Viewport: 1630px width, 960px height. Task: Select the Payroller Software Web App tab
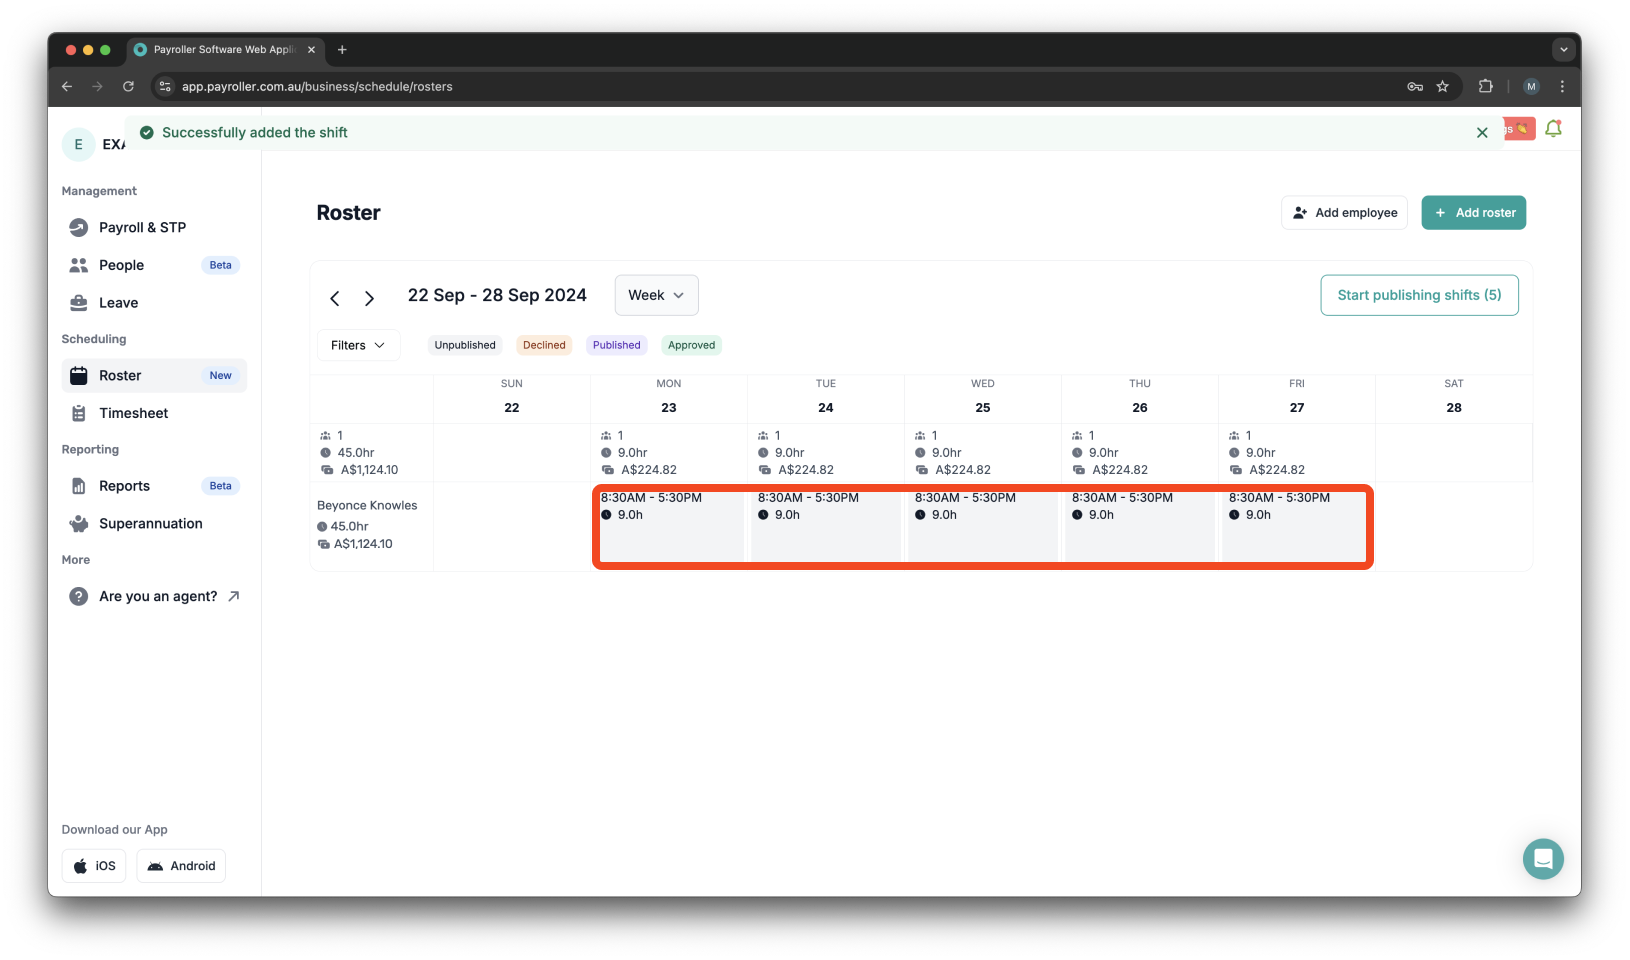[224, 50]
